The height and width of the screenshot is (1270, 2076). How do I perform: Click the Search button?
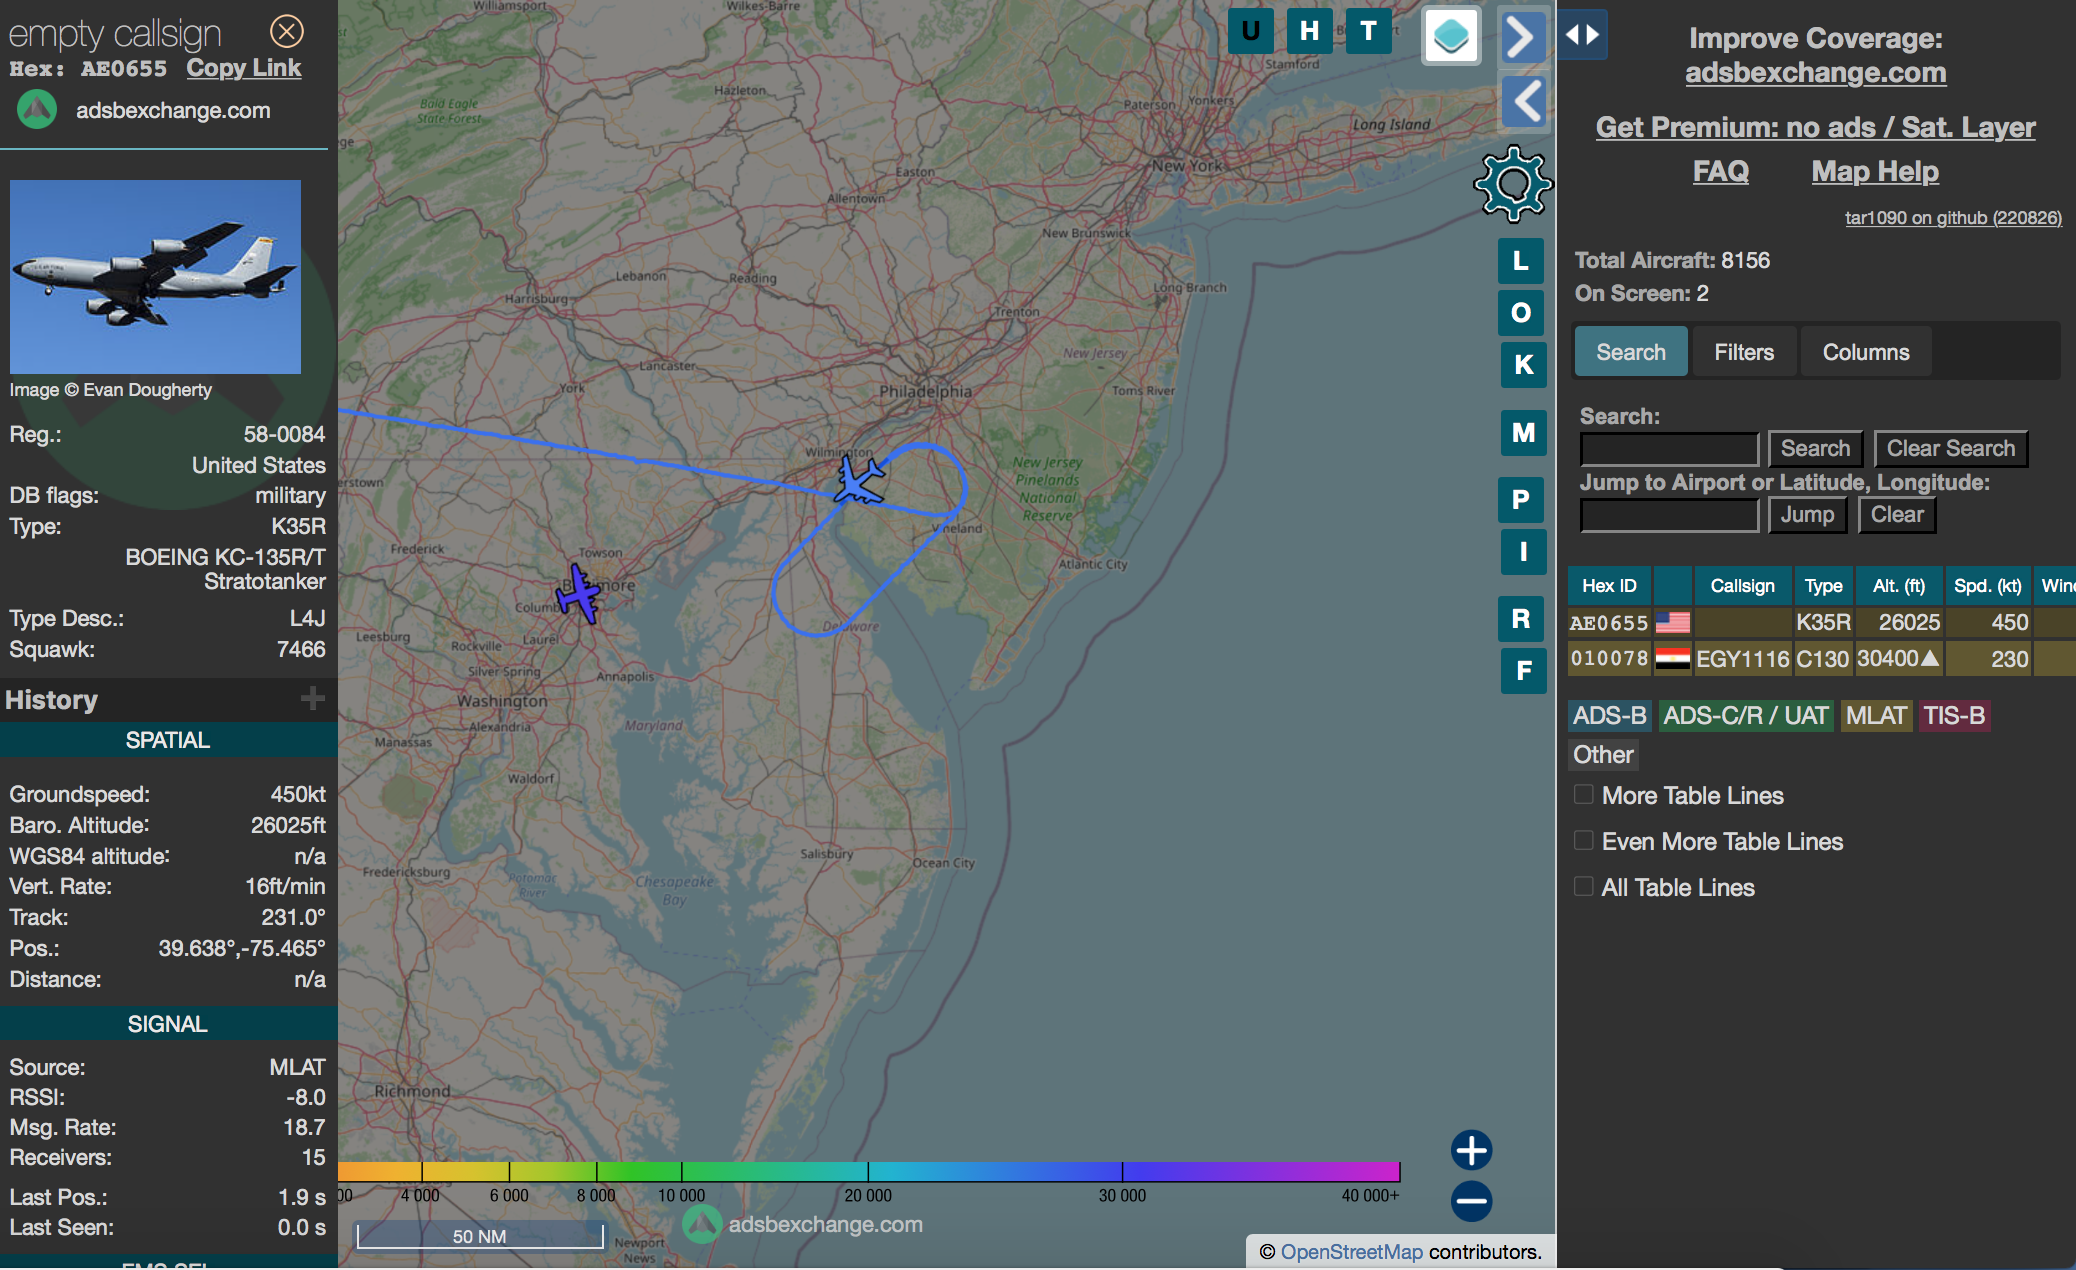(x=1815, y=449)
